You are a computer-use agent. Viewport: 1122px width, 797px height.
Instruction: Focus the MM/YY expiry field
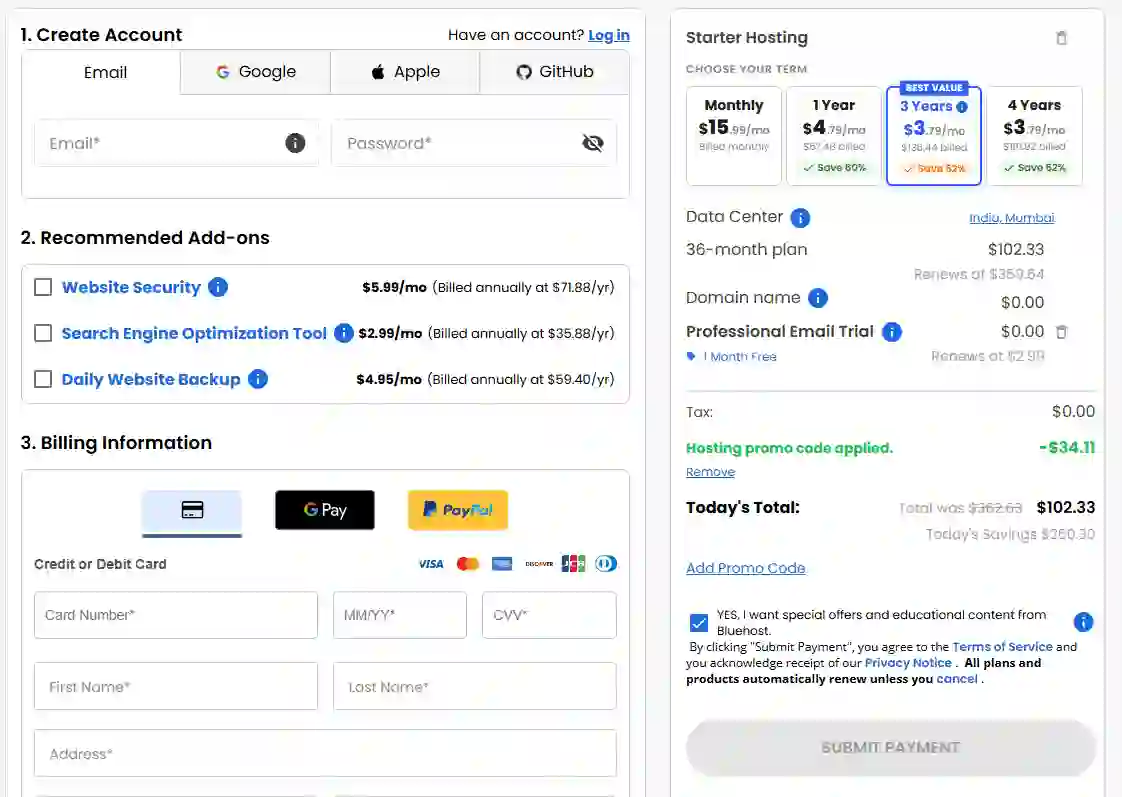400,615
